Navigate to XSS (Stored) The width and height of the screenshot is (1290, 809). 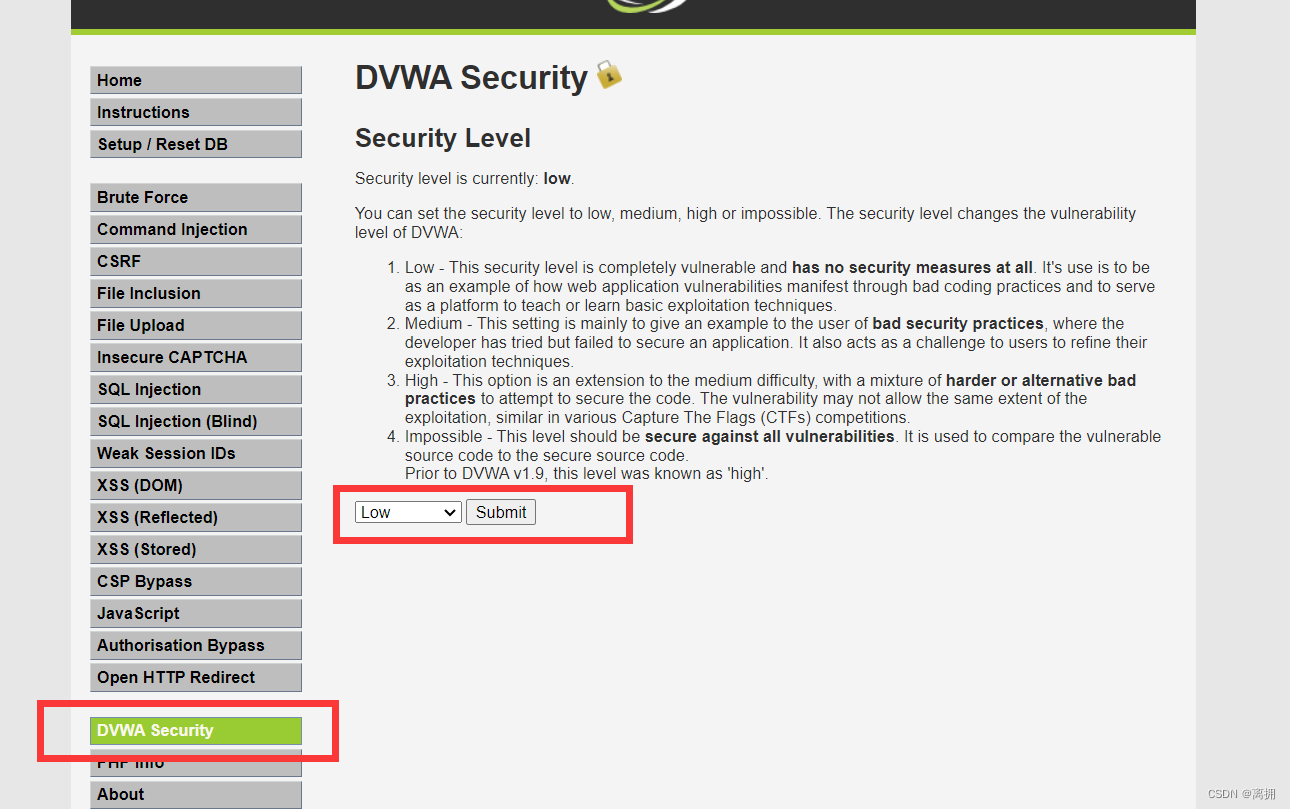(196, 549)
